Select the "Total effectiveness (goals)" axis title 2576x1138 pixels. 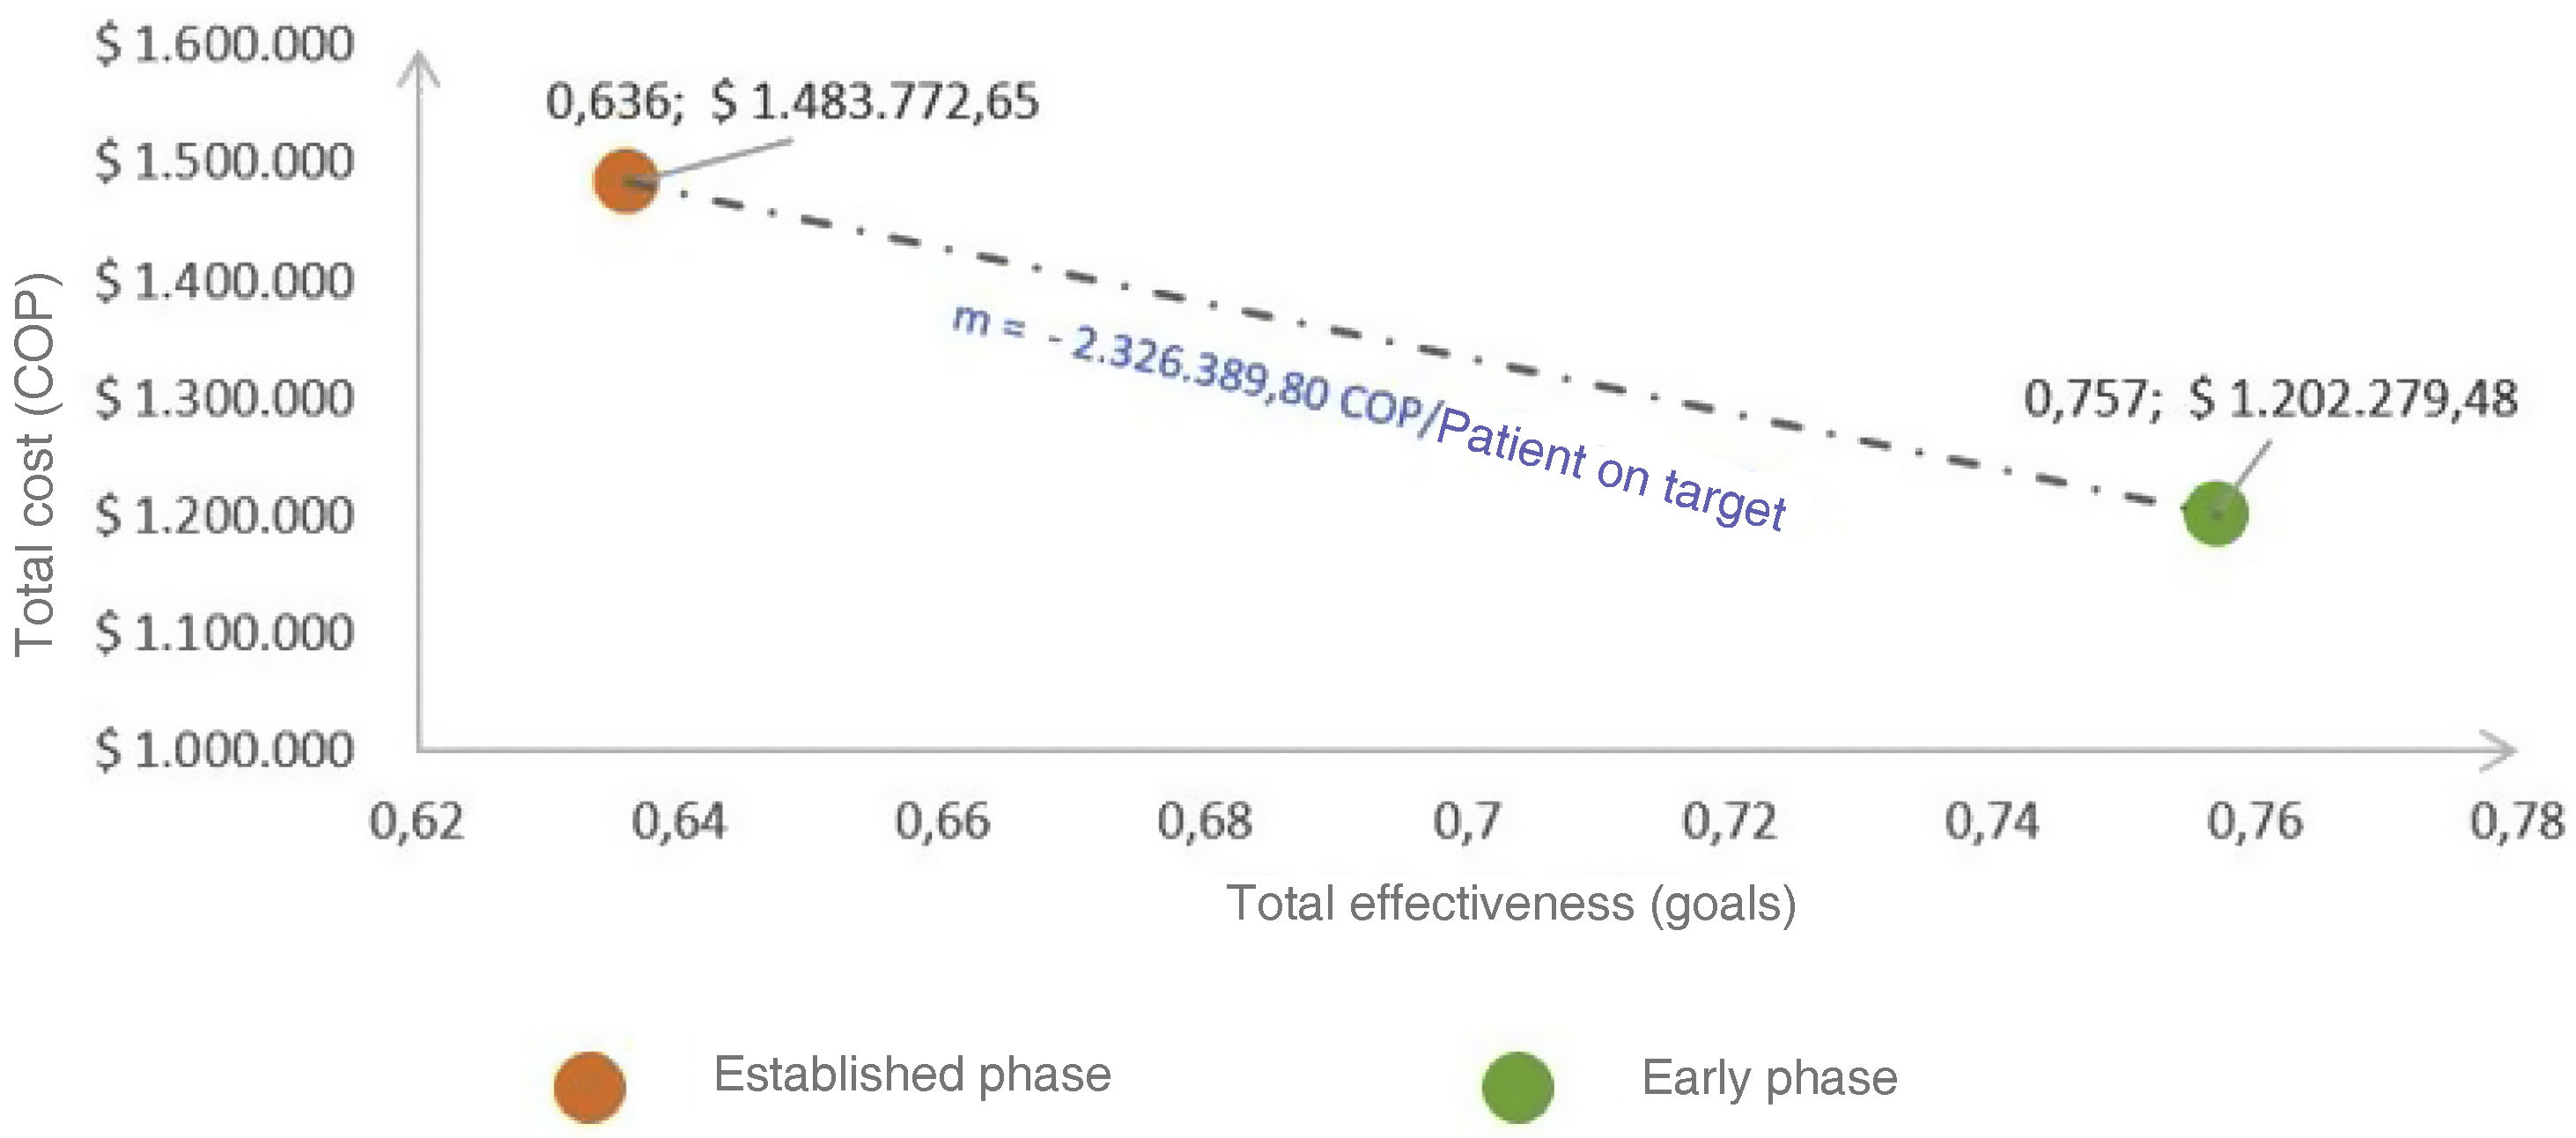click(x=1511, y=904)
